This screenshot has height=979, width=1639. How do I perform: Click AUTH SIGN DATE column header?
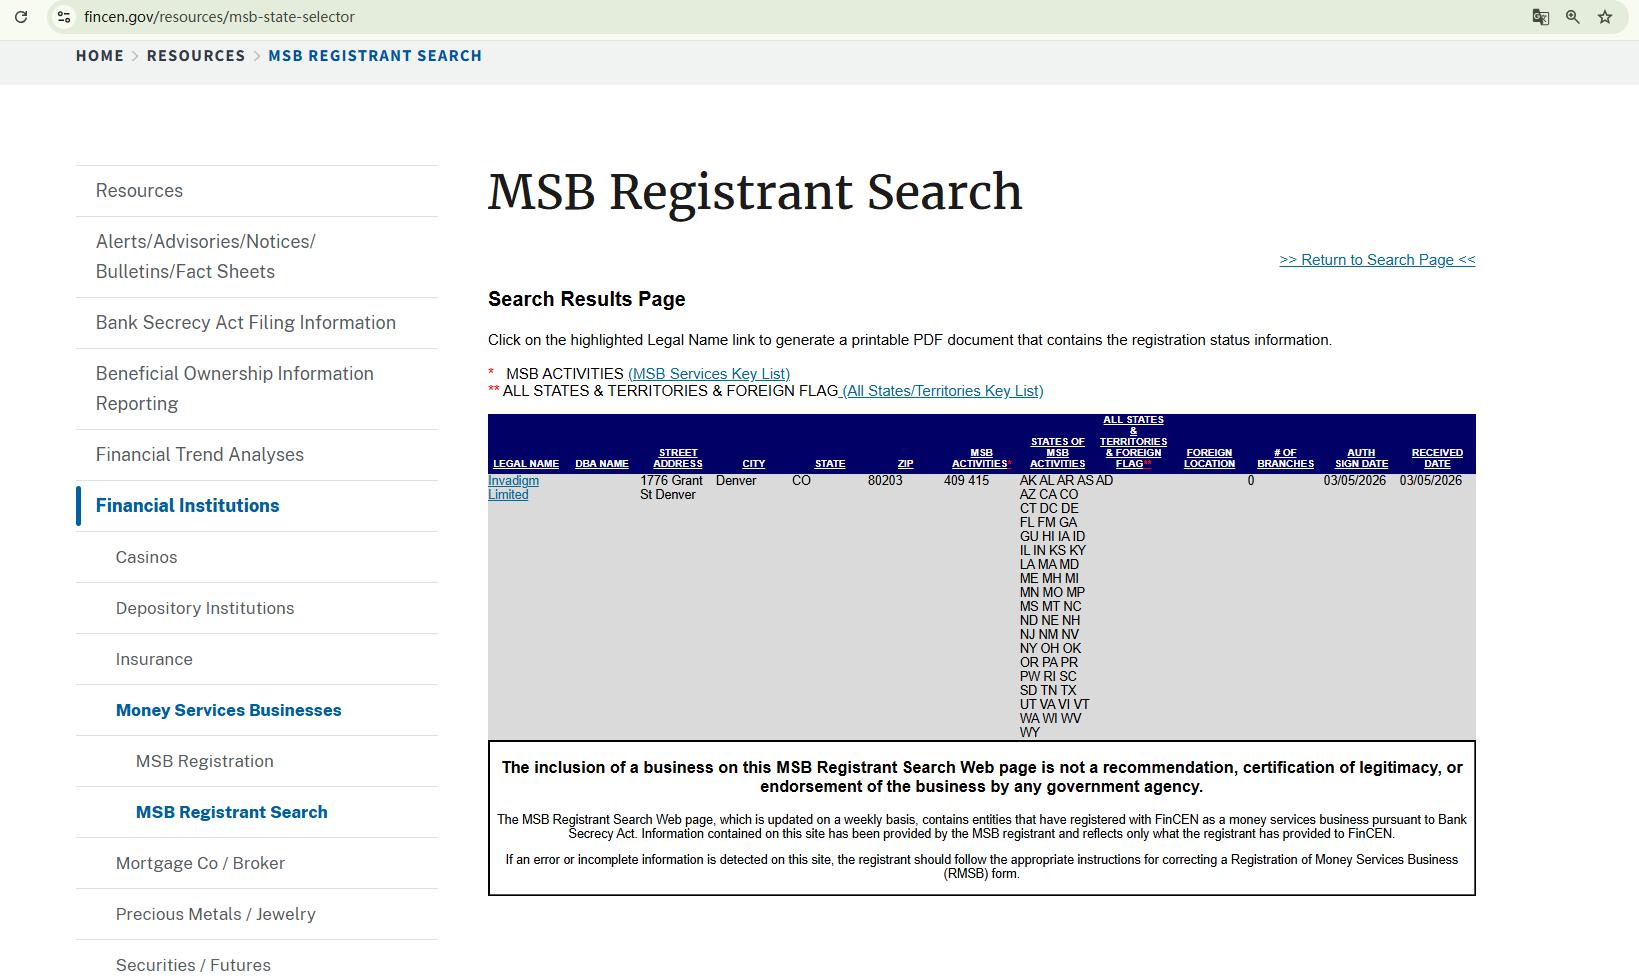click(1361, 458)
